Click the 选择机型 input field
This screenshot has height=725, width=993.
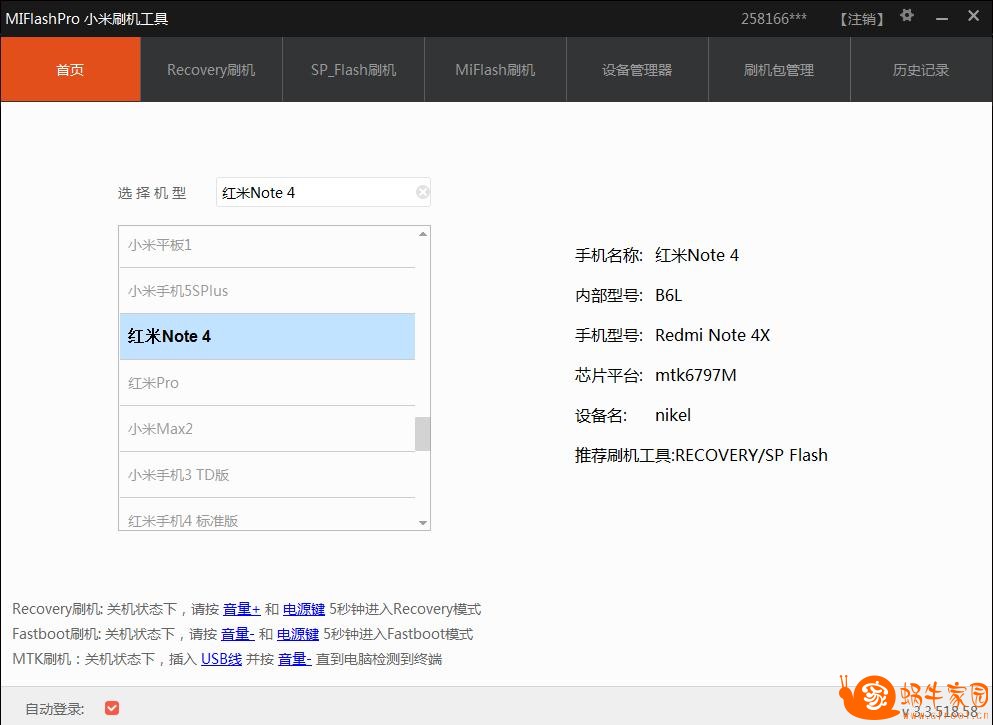click(323, 192)
